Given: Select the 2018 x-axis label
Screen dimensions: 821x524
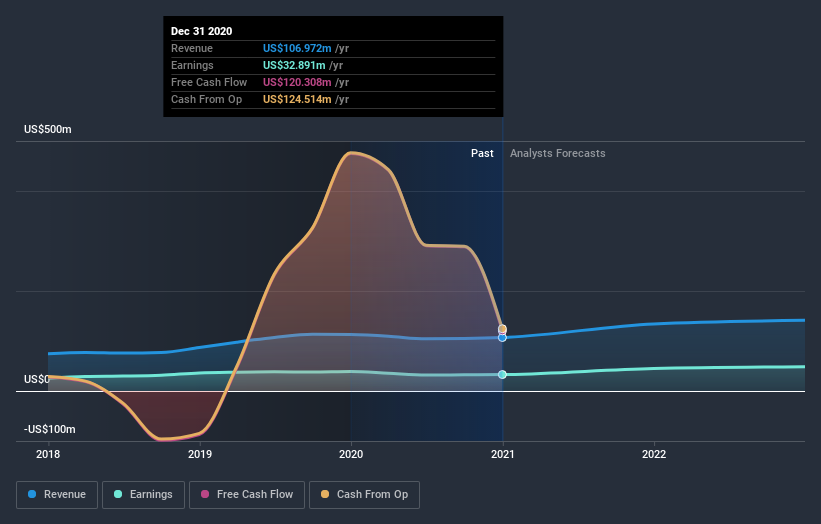Looking at the screenshot, I should tap(48, 454).
